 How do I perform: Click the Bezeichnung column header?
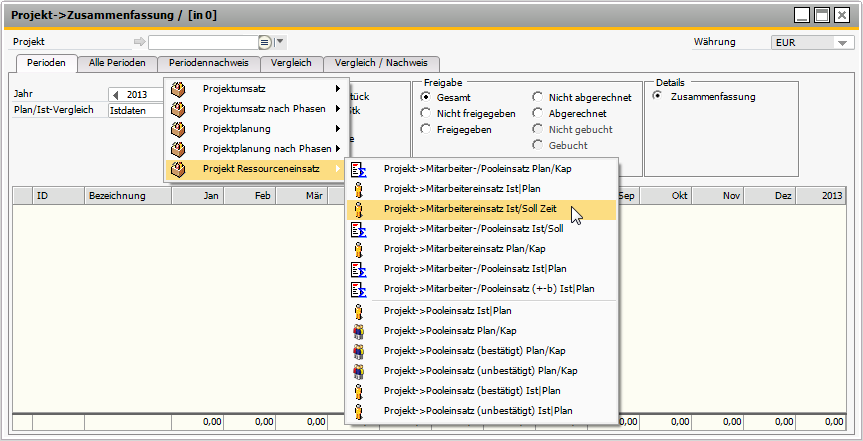point(128,196)
